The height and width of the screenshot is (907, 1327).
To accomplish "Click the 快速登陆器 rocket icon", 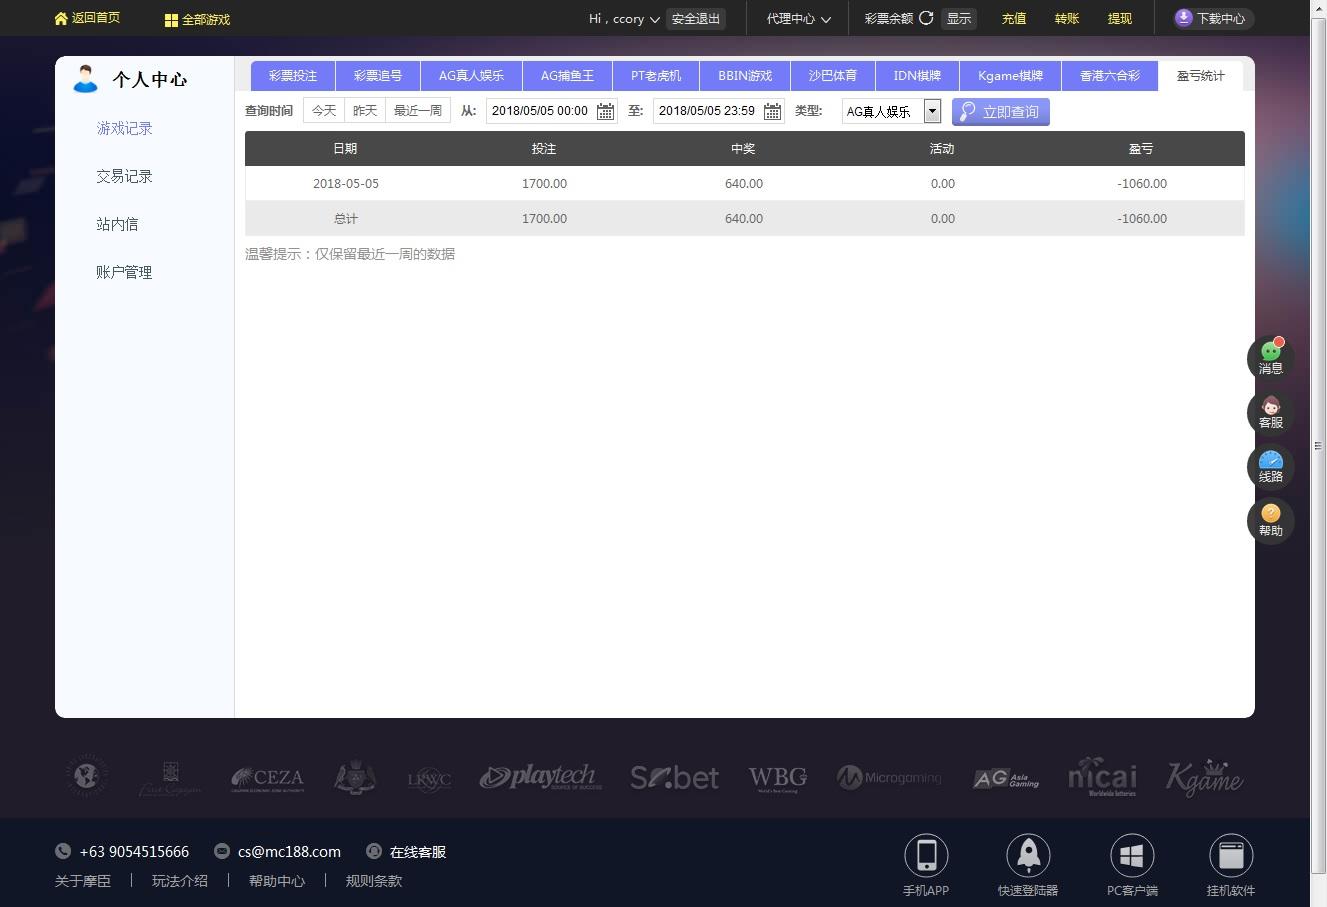I will [1028, 855].
